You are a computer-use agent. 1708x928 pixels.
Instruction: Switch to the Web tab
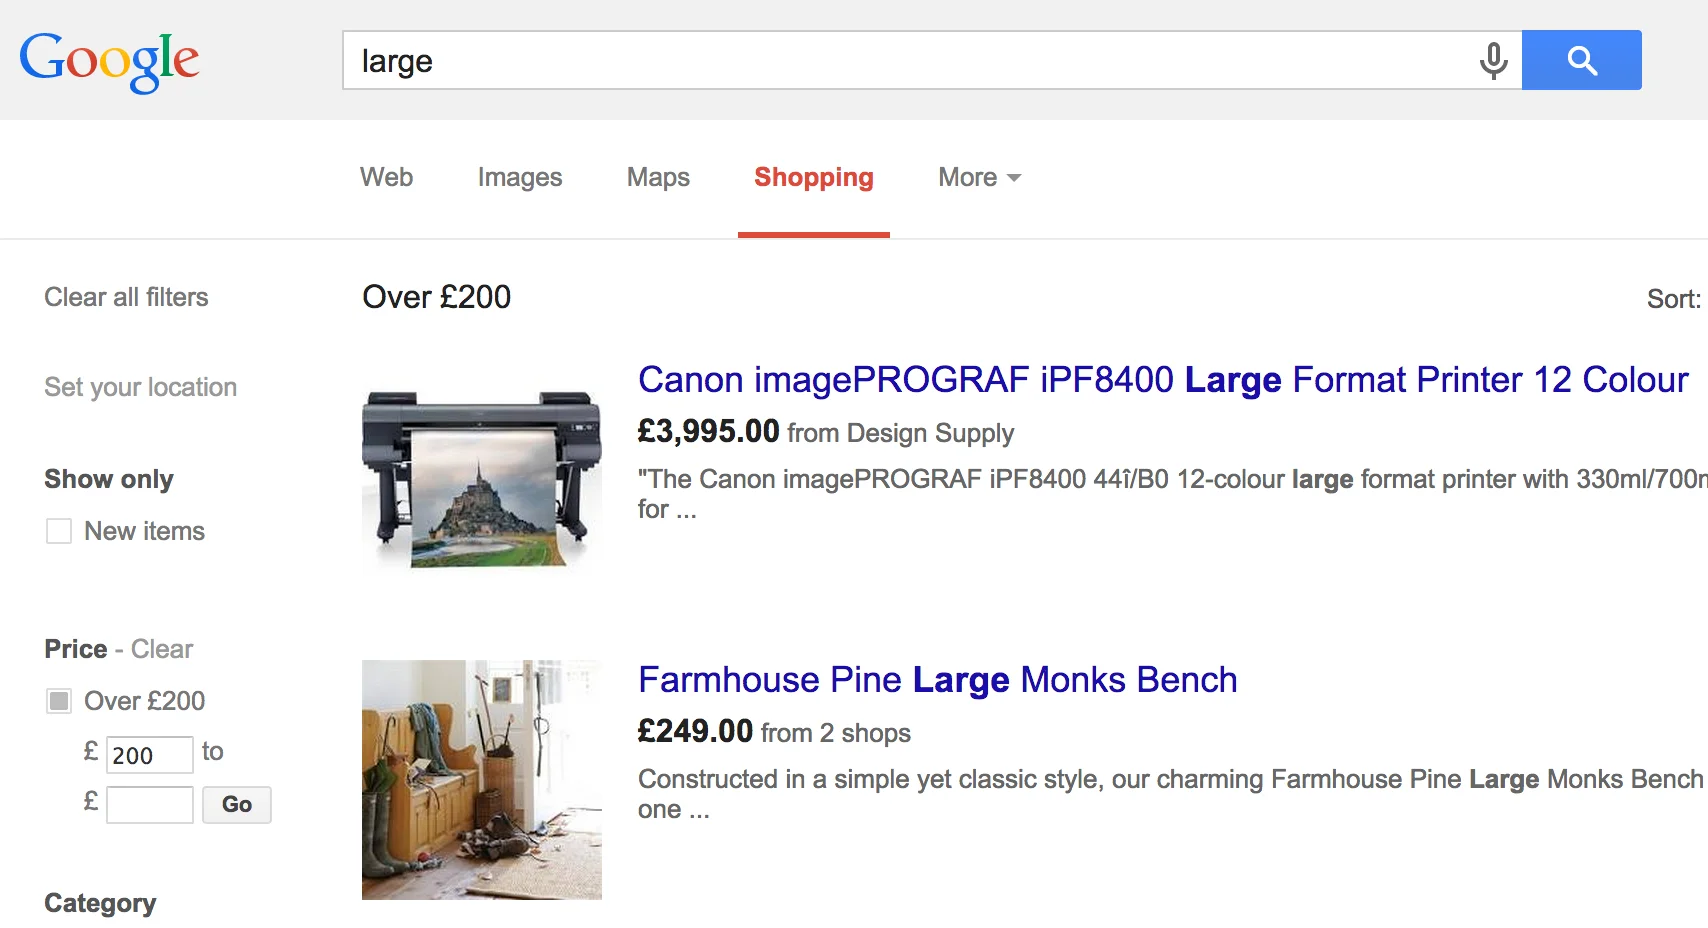pos(386,178)
